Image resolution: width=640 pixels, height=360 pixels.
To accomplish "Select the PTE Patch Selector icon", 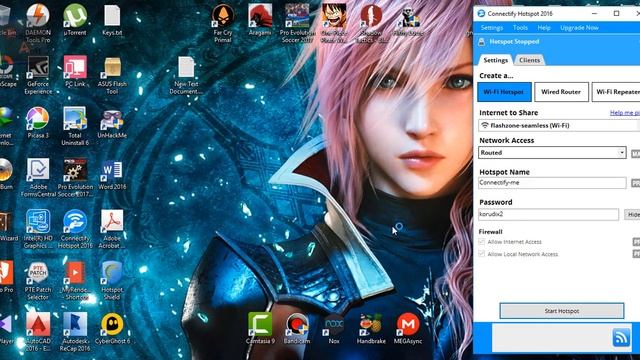I will coord(38,281).
